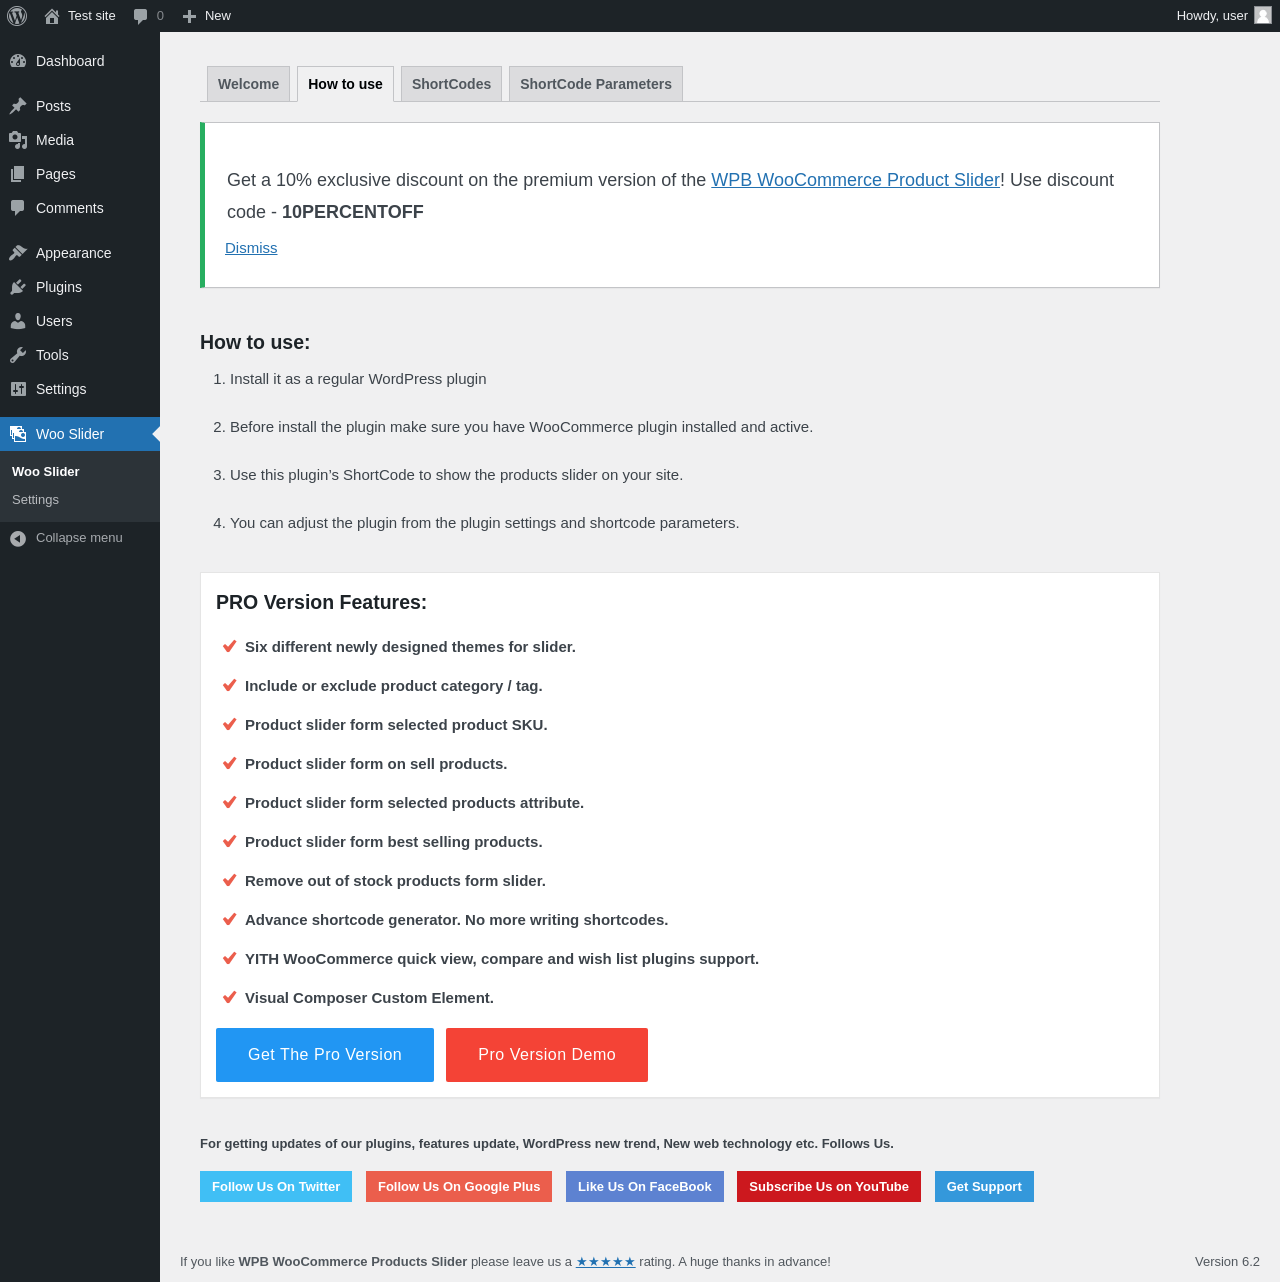
Task: Click the Posts pushpin icon
Action: [x=18, y=106]
